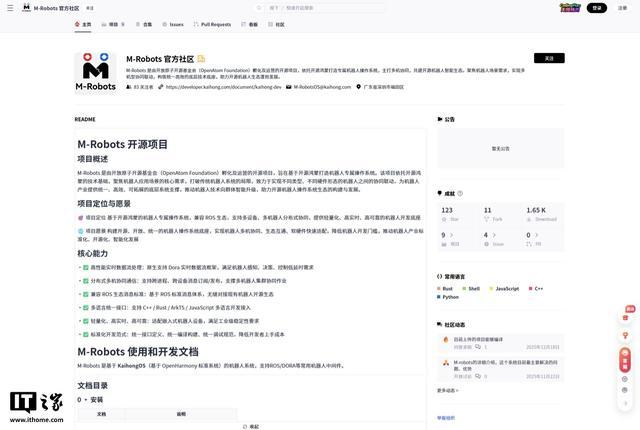The width and height of the screenshot is (640, 430).
Task: Select the Shell language tag
Action: pyautogui.click(x=471, y=288)
